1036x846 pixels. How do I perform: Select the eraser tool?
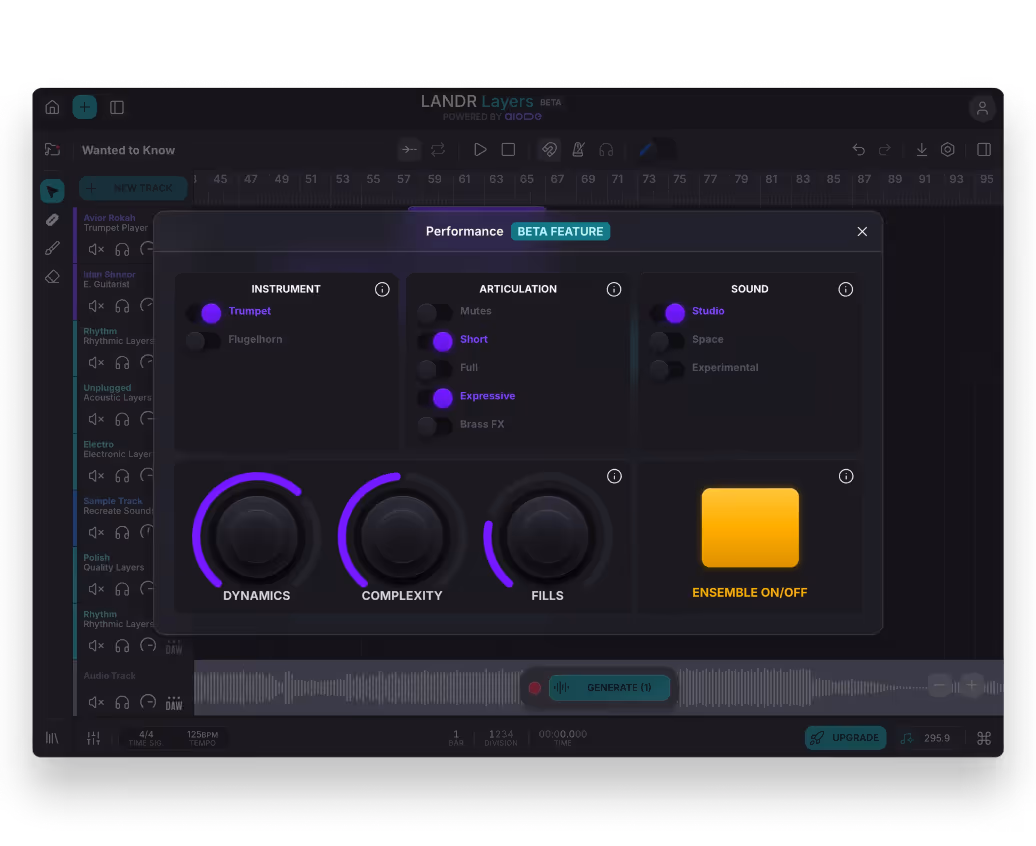click(x=52, y=277)
